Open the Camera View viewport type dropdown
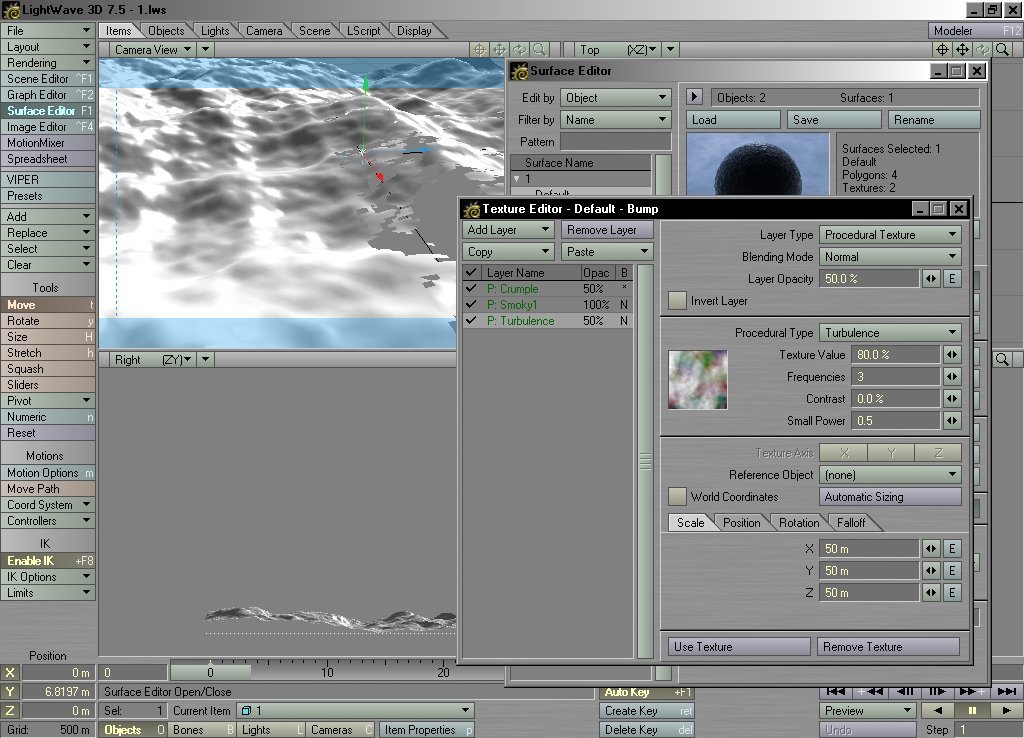This screenshot has width=1024, height=738. coord(153,50)
